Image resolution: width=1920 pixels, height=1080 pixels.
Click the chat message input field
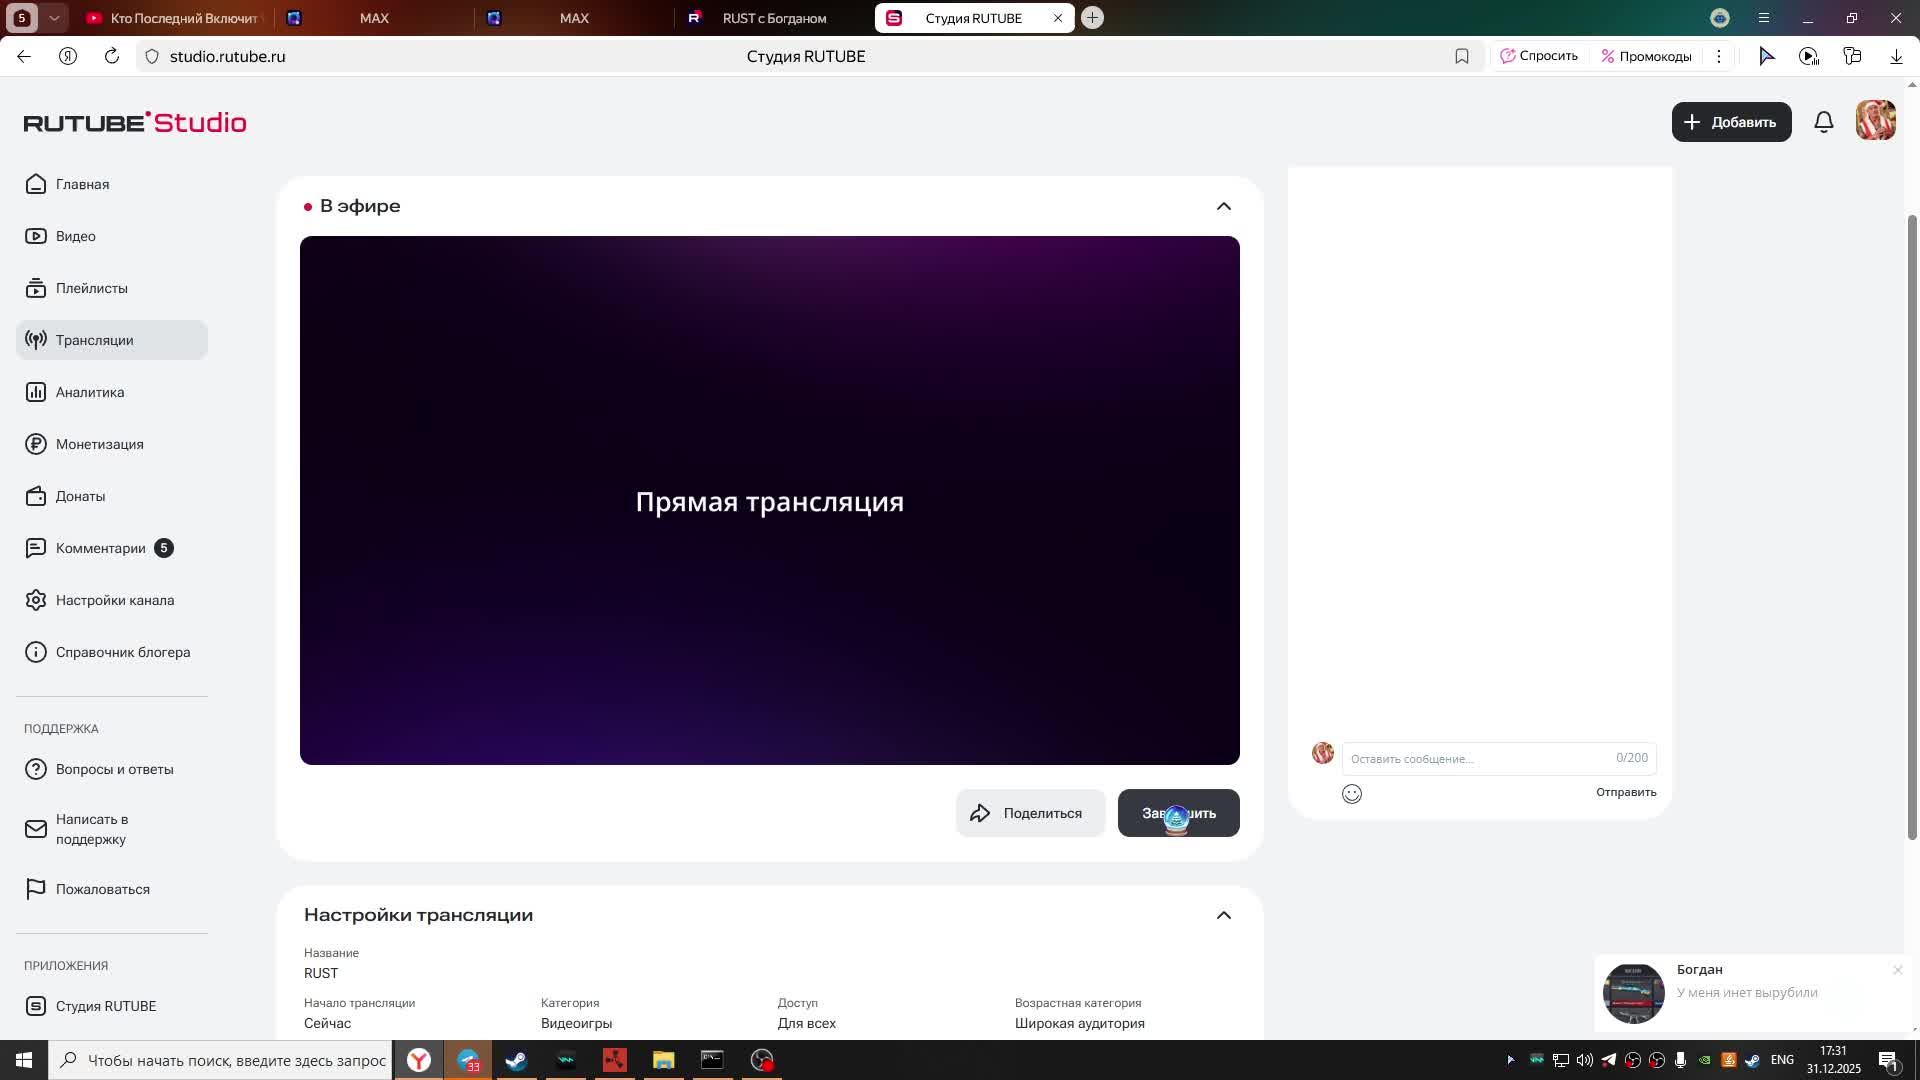click(1478, 759)
